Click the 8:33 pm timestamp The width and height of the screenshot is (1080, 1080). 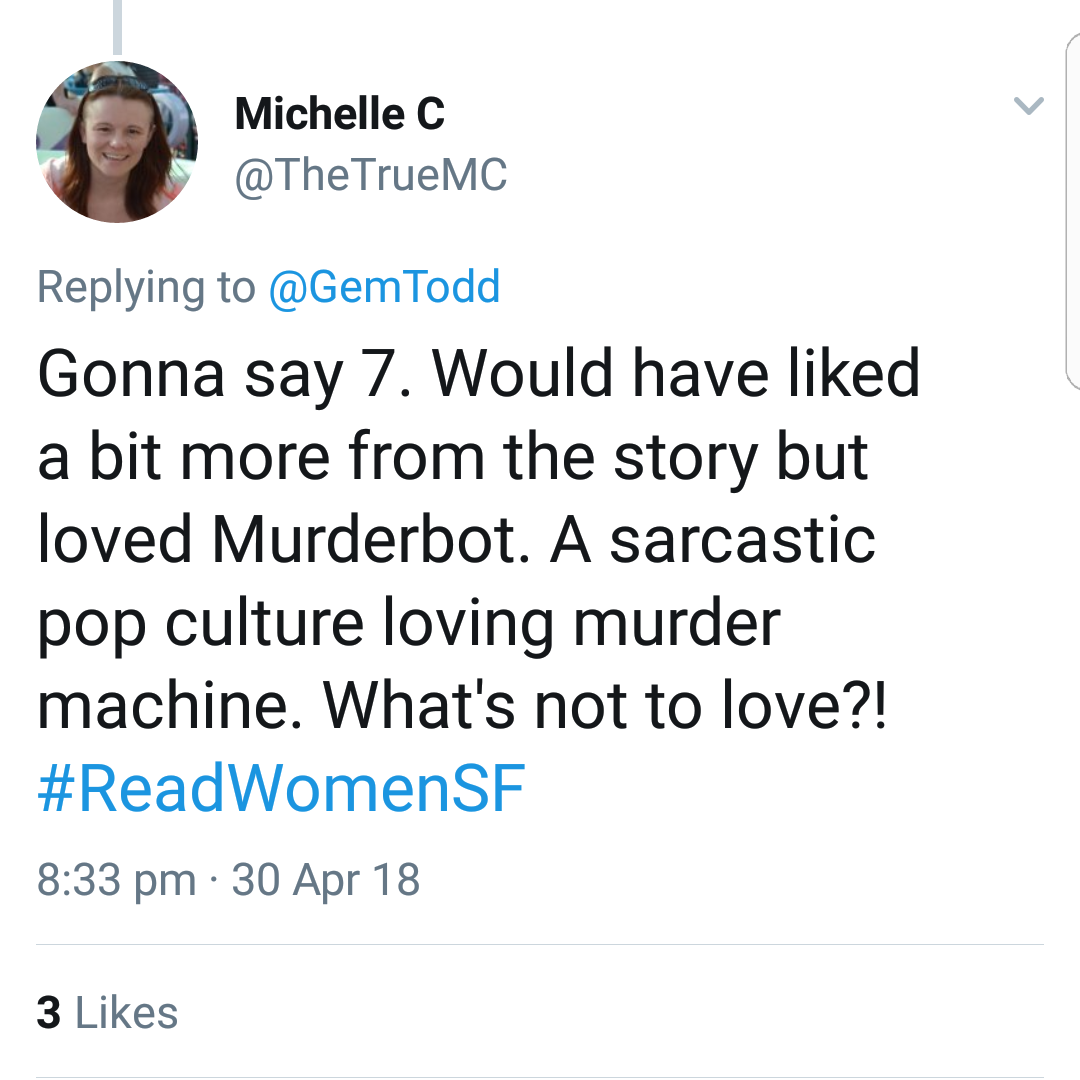click(x=116, y=880)
